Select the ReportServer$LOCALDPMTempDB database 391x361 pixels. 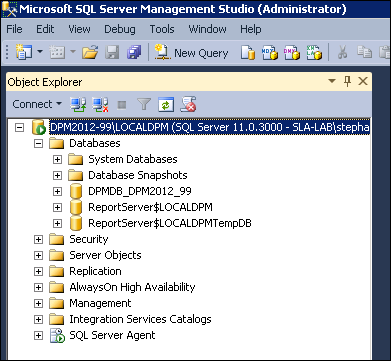[x=170, y=223]
